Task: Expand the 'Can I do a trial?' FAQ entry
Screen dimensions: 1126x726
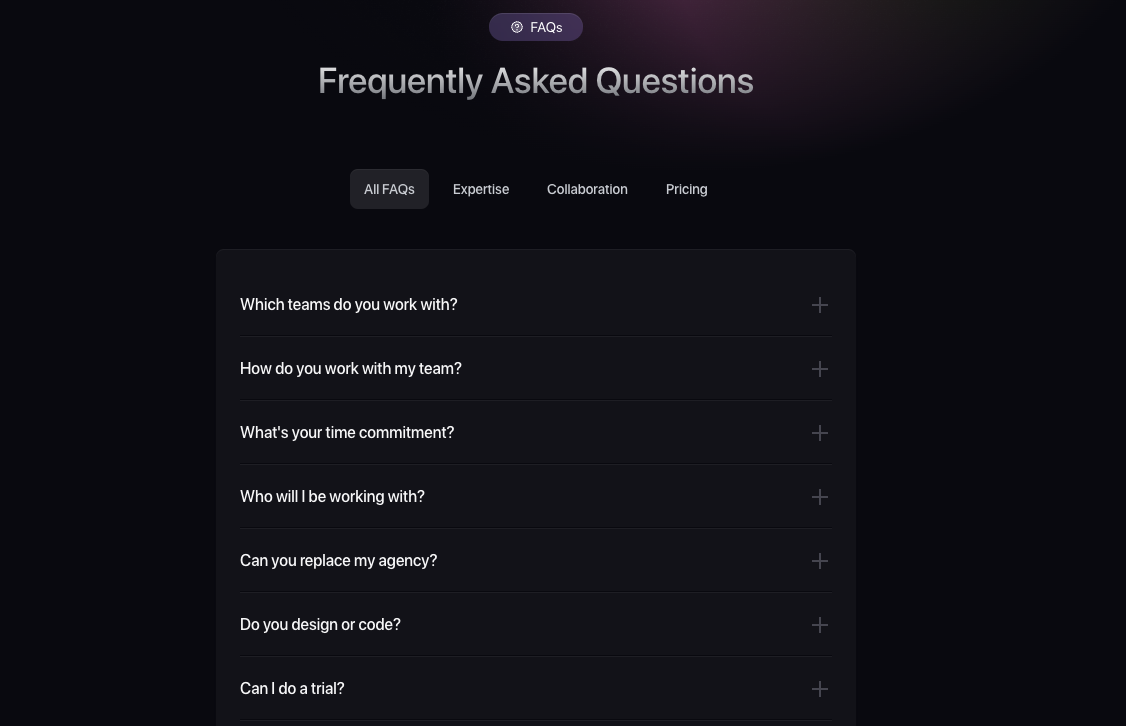Action: [x=292, y=689]
